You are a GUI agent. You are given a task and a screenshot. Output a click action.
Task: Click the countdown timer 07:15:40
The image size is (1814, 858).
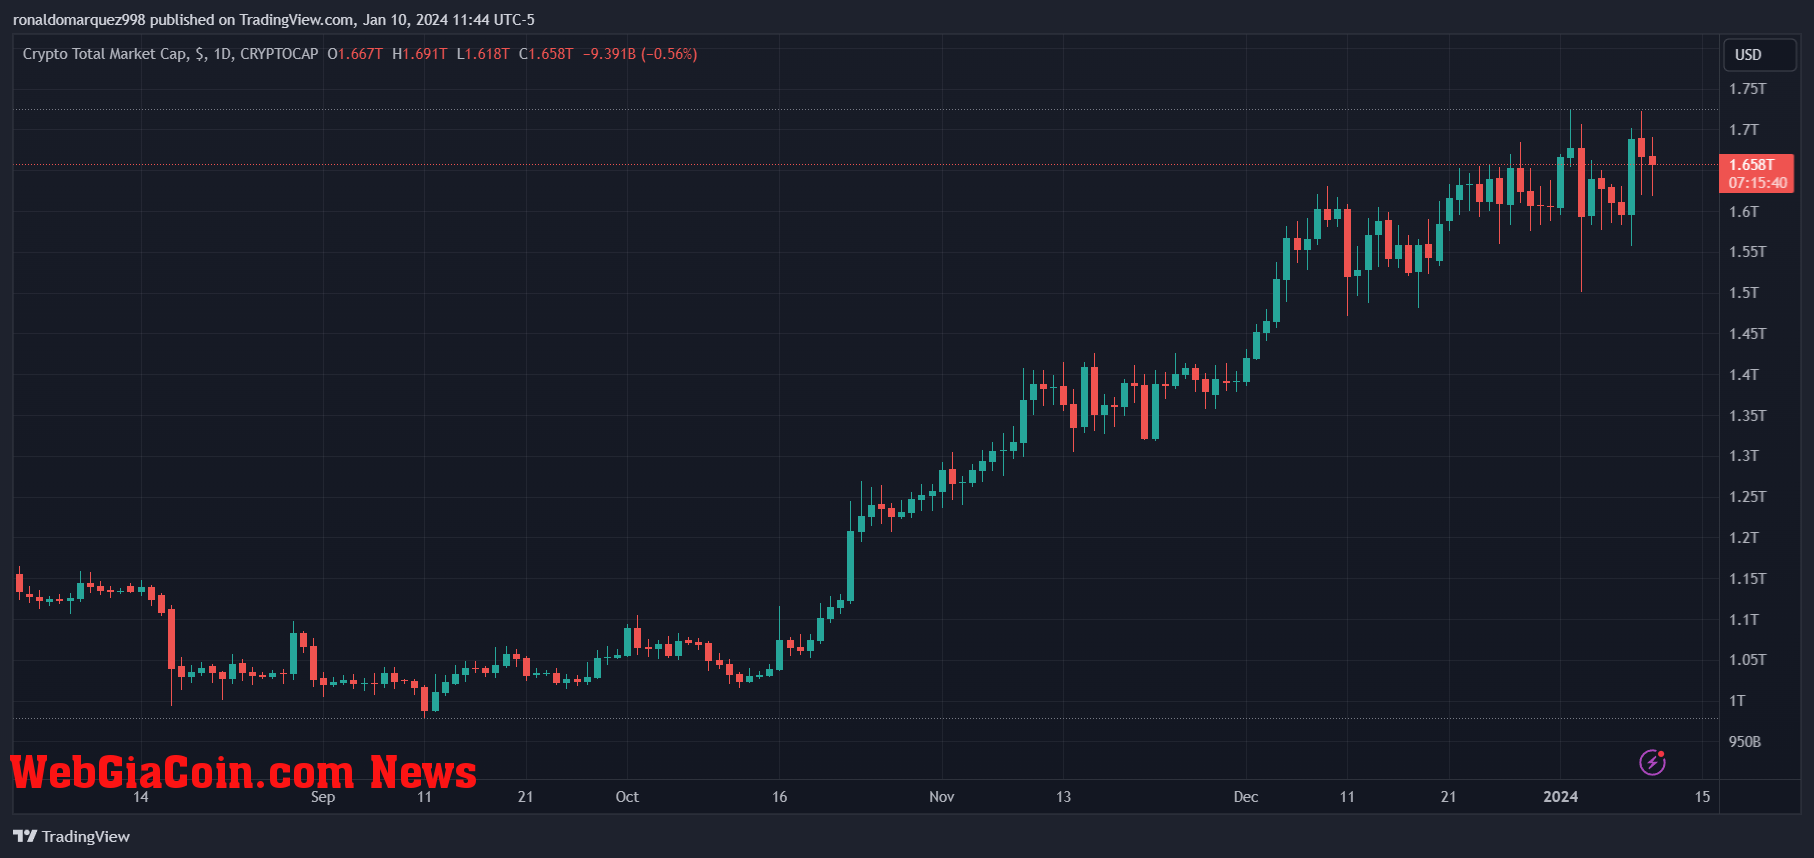coord(1758,183)
